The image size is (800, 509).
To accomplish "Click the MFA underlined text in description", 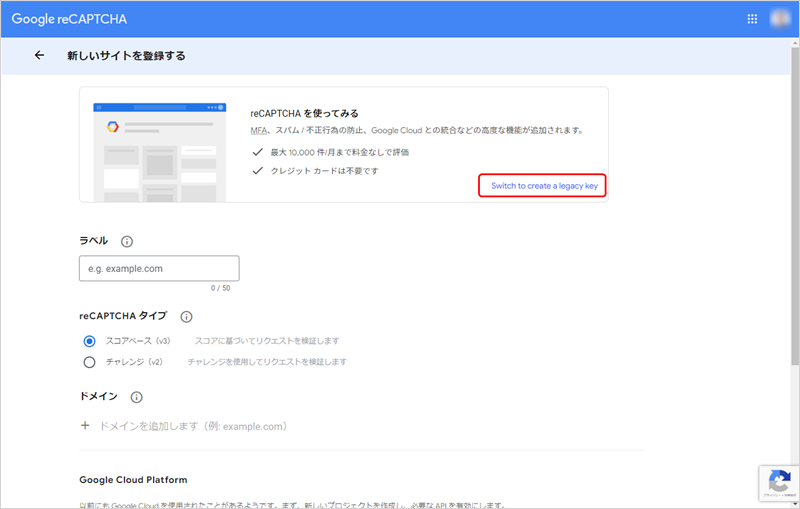I will [x=259, y=131].
